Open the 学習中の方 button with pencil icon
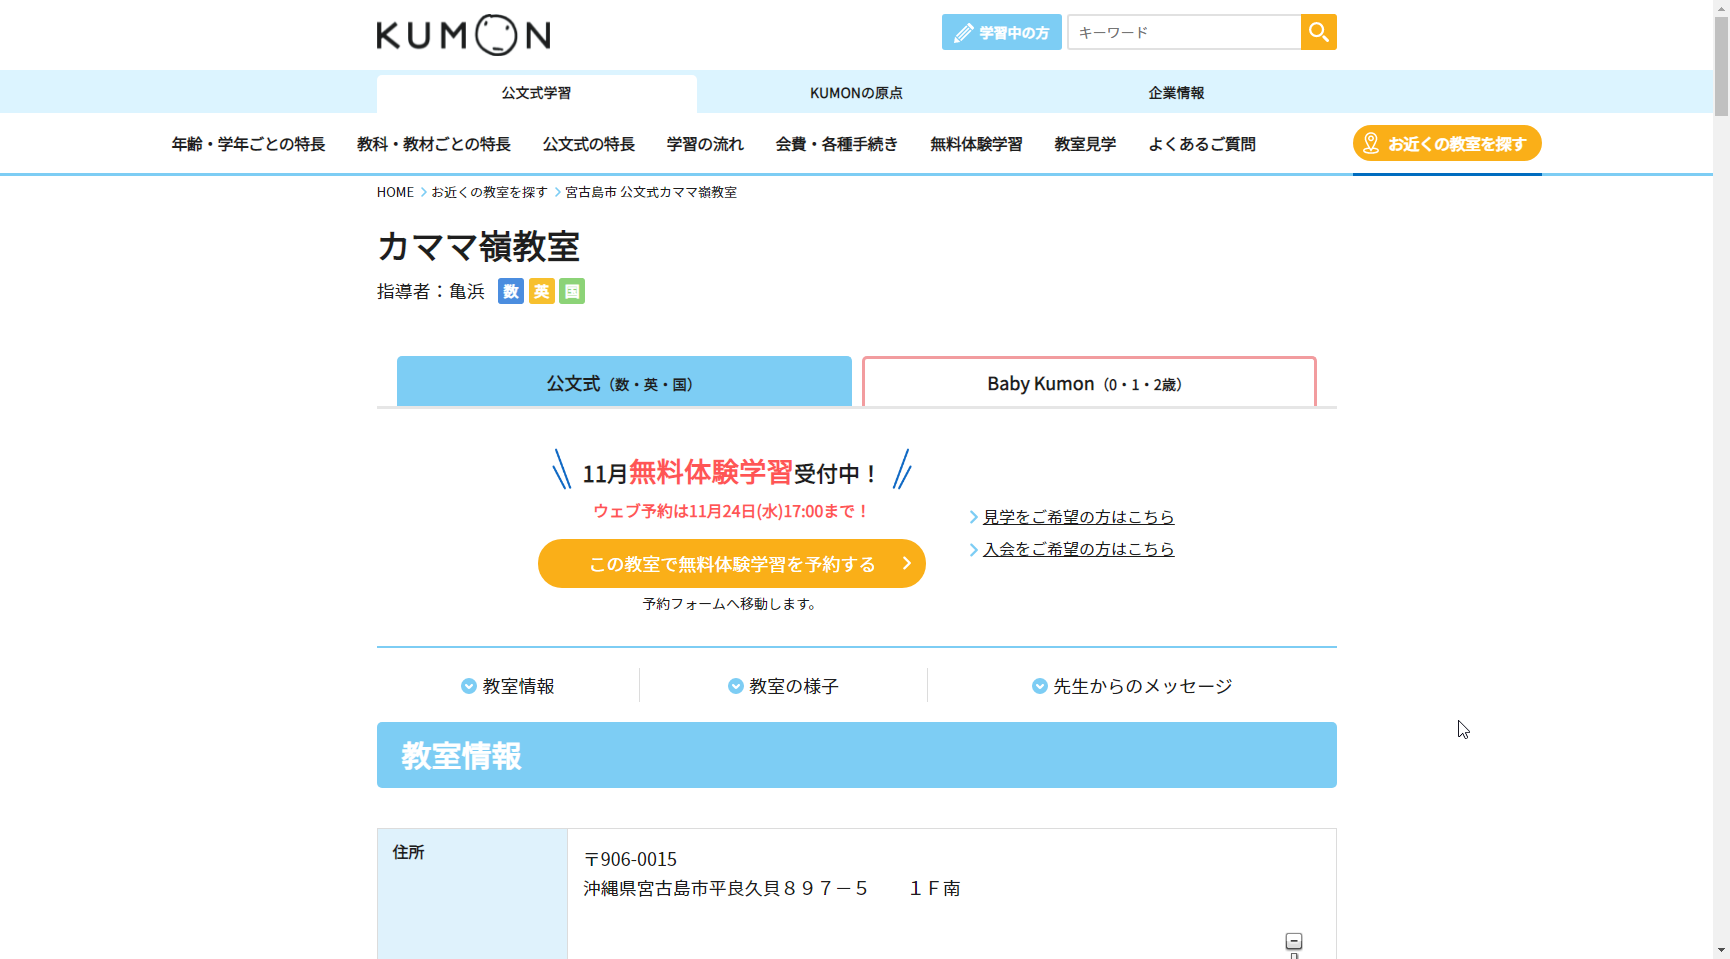Screen dimensions: 1730x959 coord(1001,32)
